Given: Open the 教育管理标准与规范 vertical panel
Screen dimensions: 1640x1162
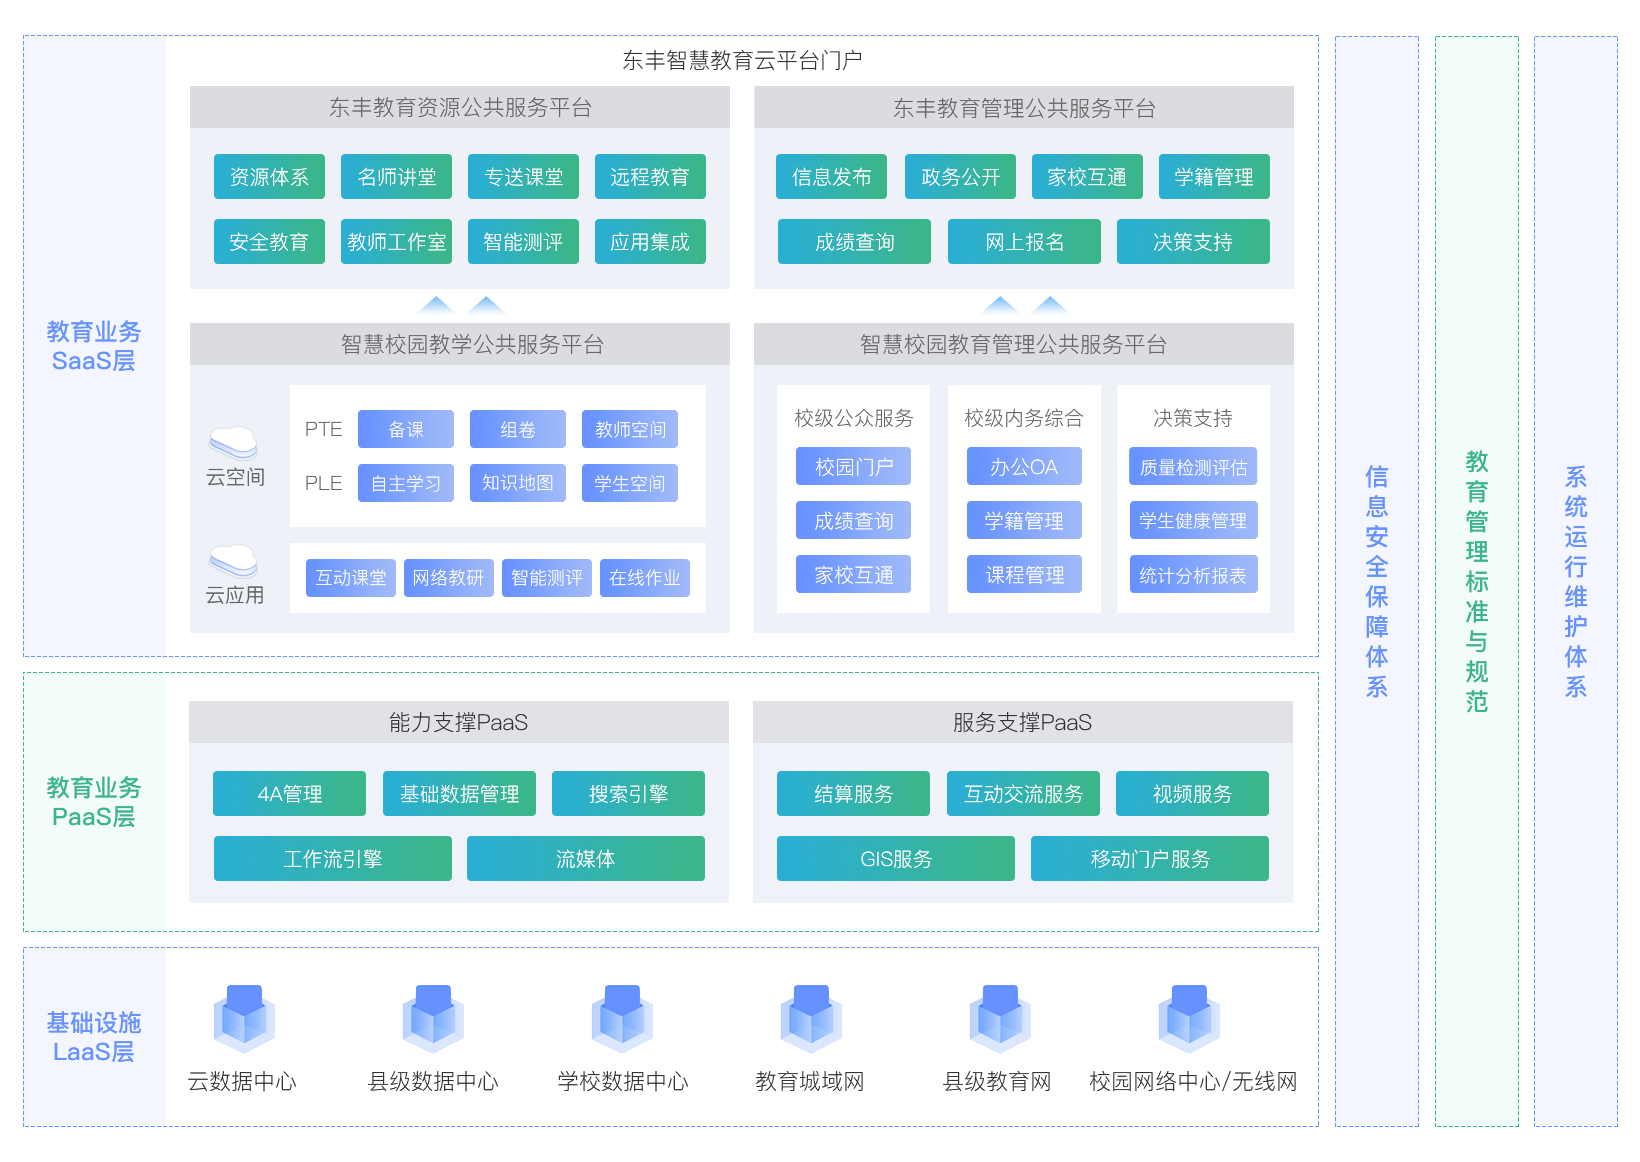Looking at the screenshot, I should [1477, 581].
